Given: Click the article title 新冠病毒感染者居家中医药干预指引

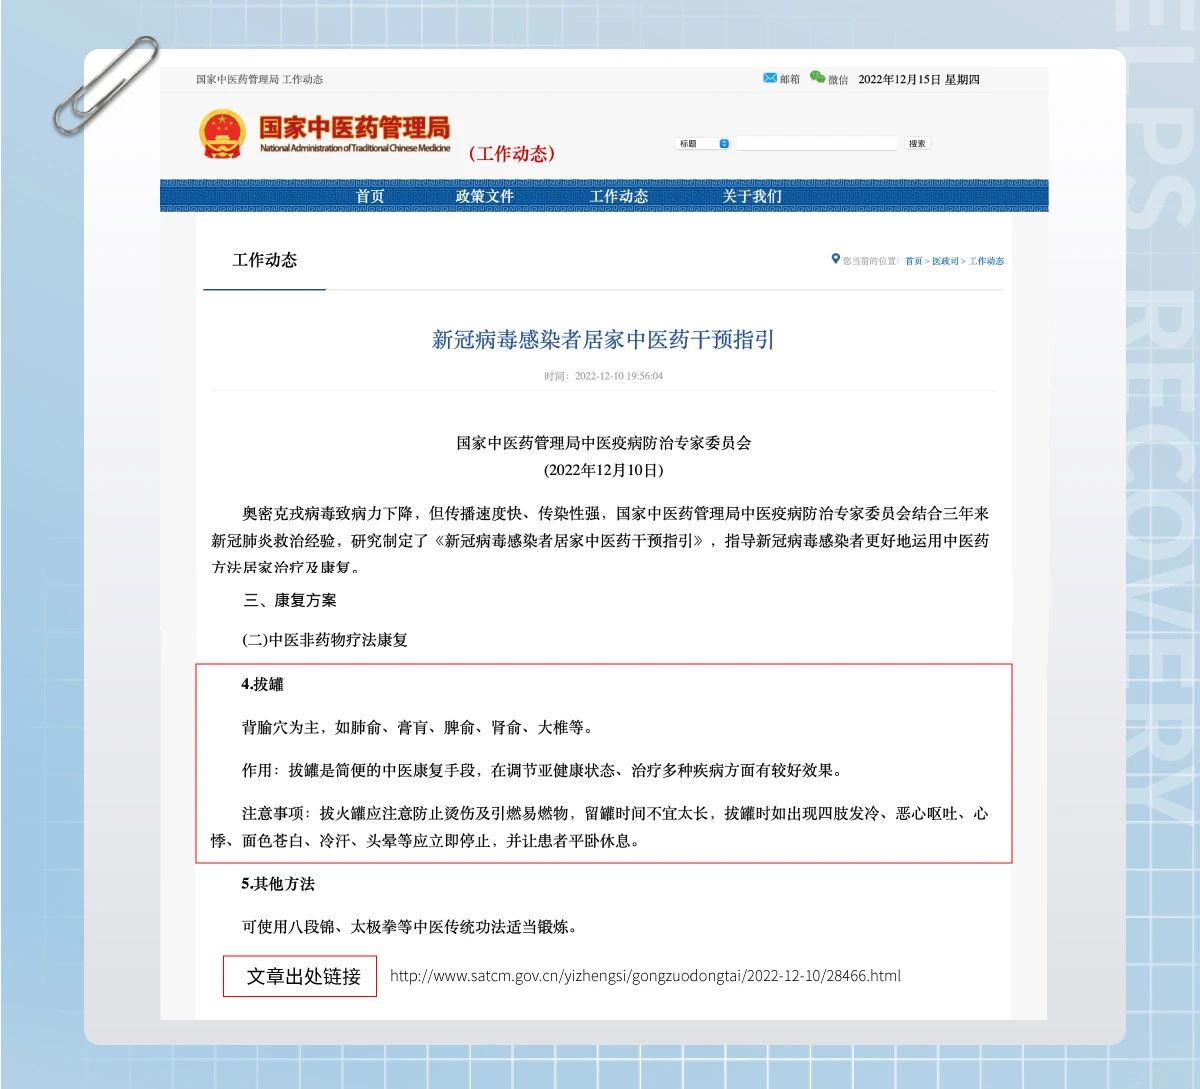Looking at the screenshot, I should 603,340.
